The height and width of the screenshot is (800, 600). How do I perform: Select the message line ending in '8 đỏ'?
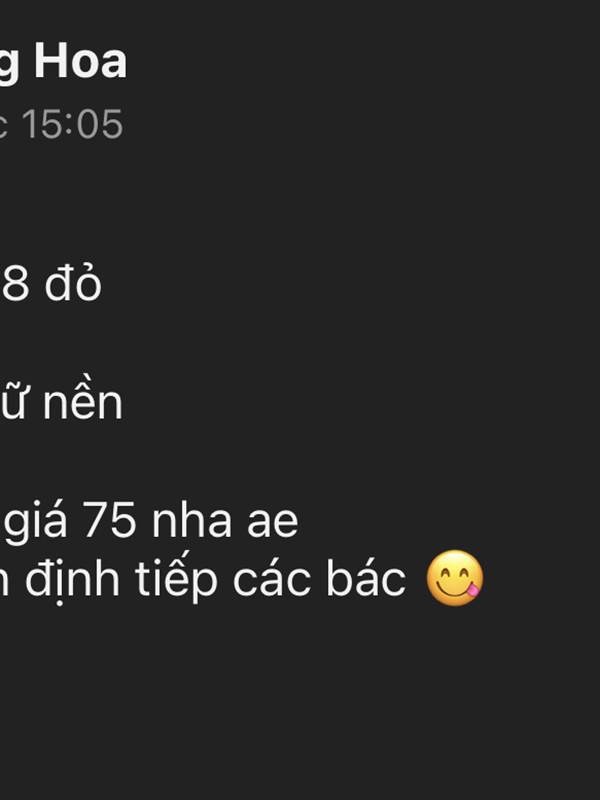click(x=51, y=284)
